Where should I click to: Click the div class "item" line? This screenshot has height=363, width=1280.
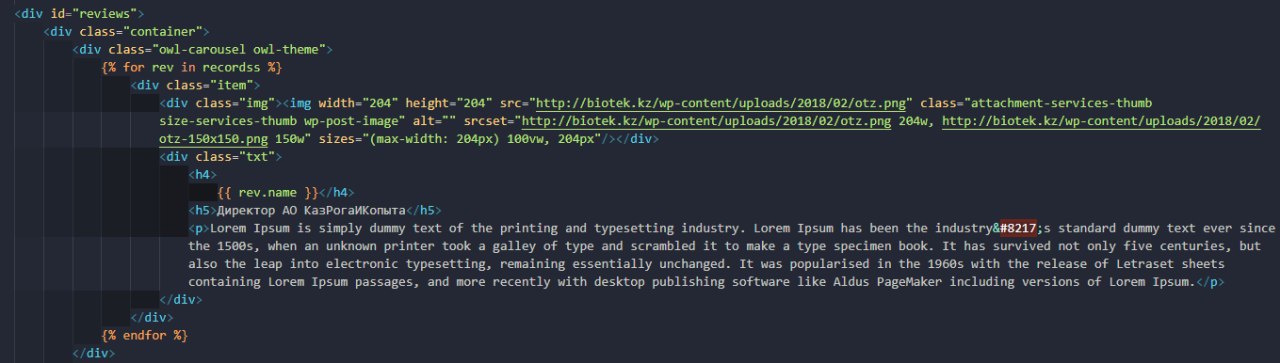tap(194, 85)
